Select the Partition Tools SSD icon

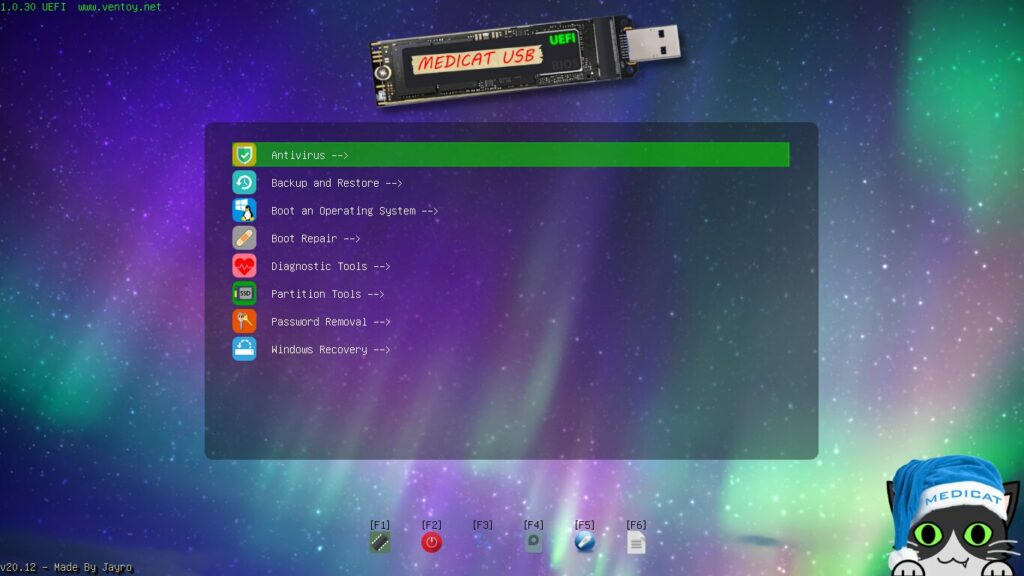pos(243,293)
